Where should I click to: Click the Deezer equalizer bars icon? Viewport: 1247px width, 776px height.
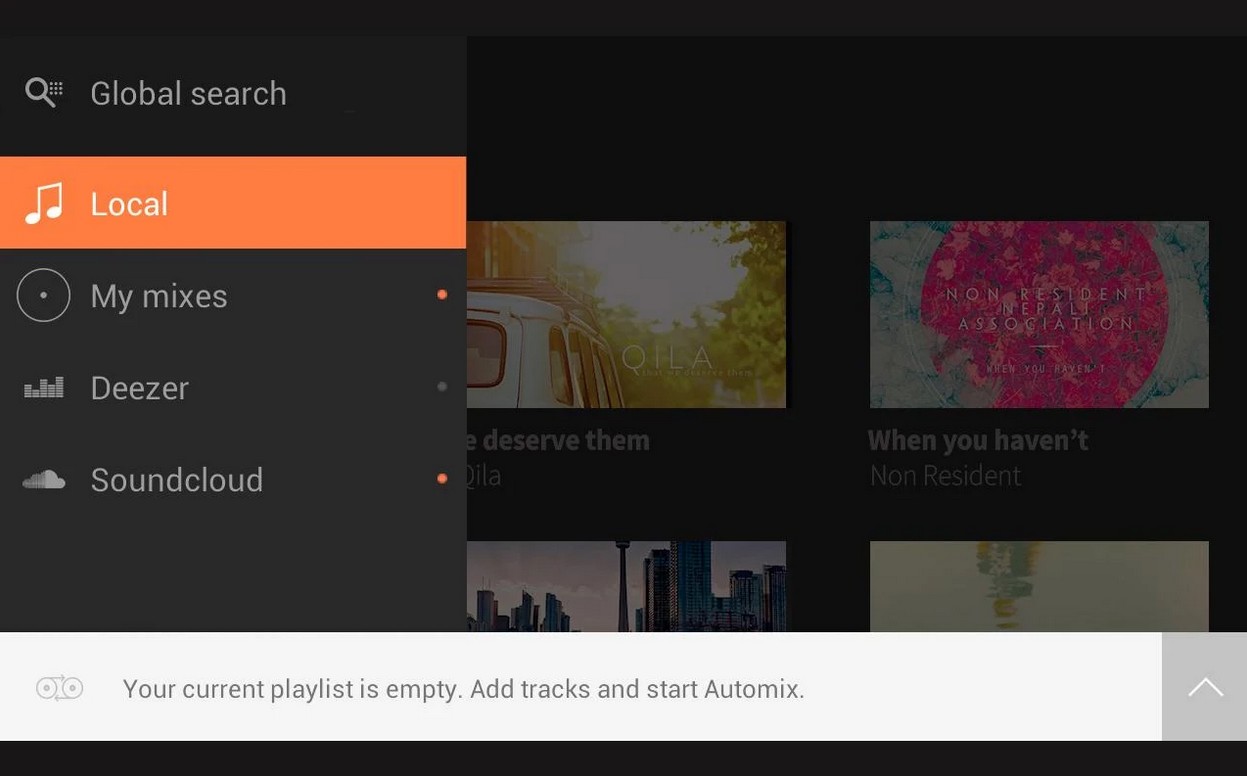click(x=44, y=388)
